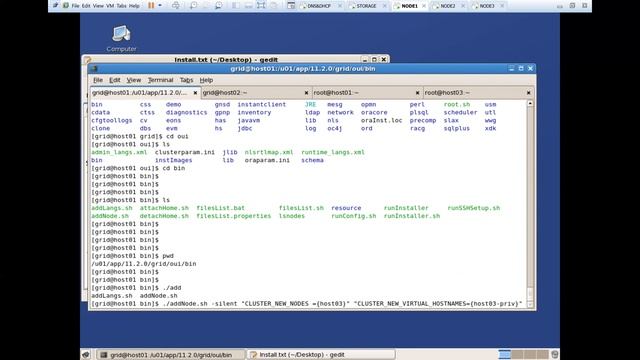Viewport: 640px width, 360px height.
Task: Select the grid@host01 terminal taskbar button
Action: [x=171, y=355]
